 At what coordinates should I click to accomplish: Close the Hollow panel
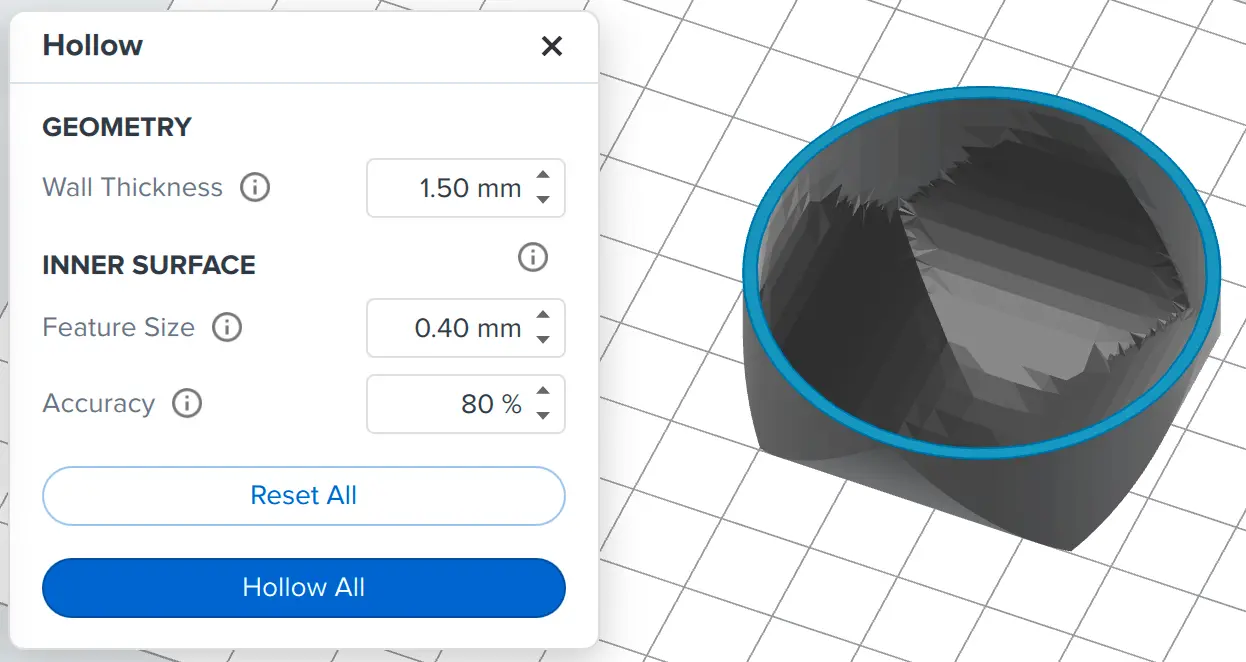click(x=551, y=46)
